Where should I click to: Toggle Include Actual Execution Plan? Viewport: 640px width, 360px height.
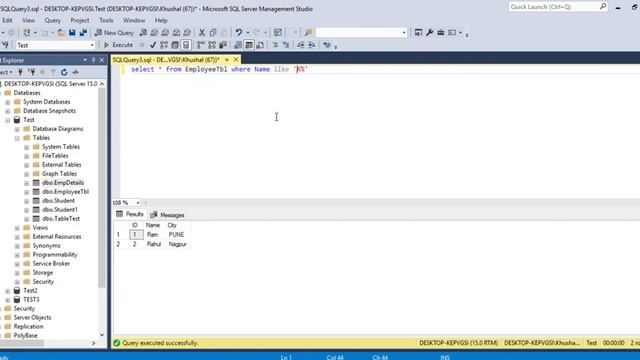click(201, 45)
